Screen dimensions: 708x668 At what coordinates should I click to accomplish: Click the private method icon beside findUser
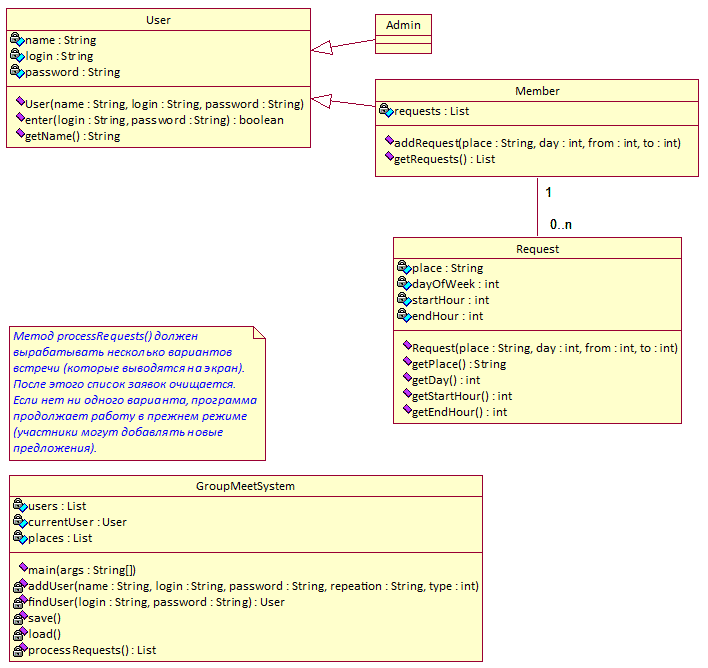tap(20, 602)
